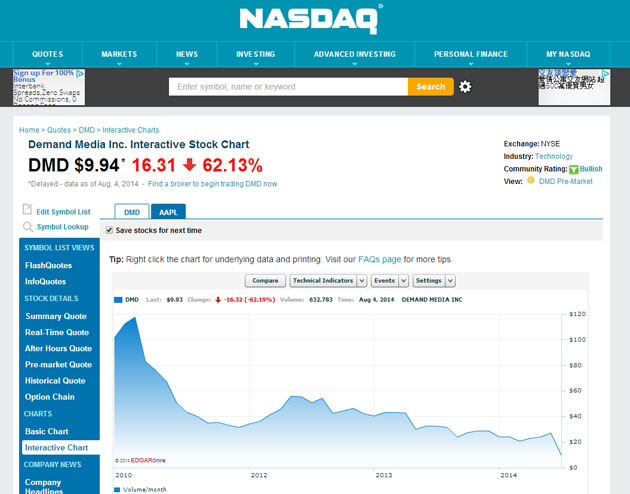Expand Technical Indicators dropdown arrow
This screenshot has width=630, height=494.
pyautogui.click(x=362, y=281)
